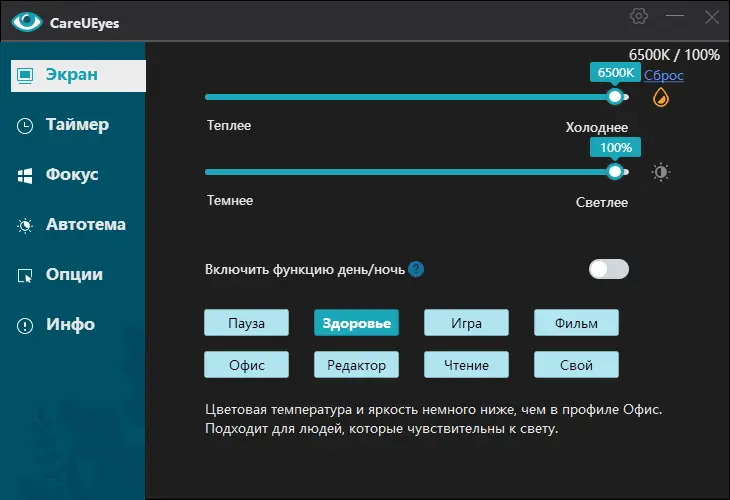Screen dimensions: 730x500
Task: Click the orange color temperature droplet icon
Action: (661, 97)
